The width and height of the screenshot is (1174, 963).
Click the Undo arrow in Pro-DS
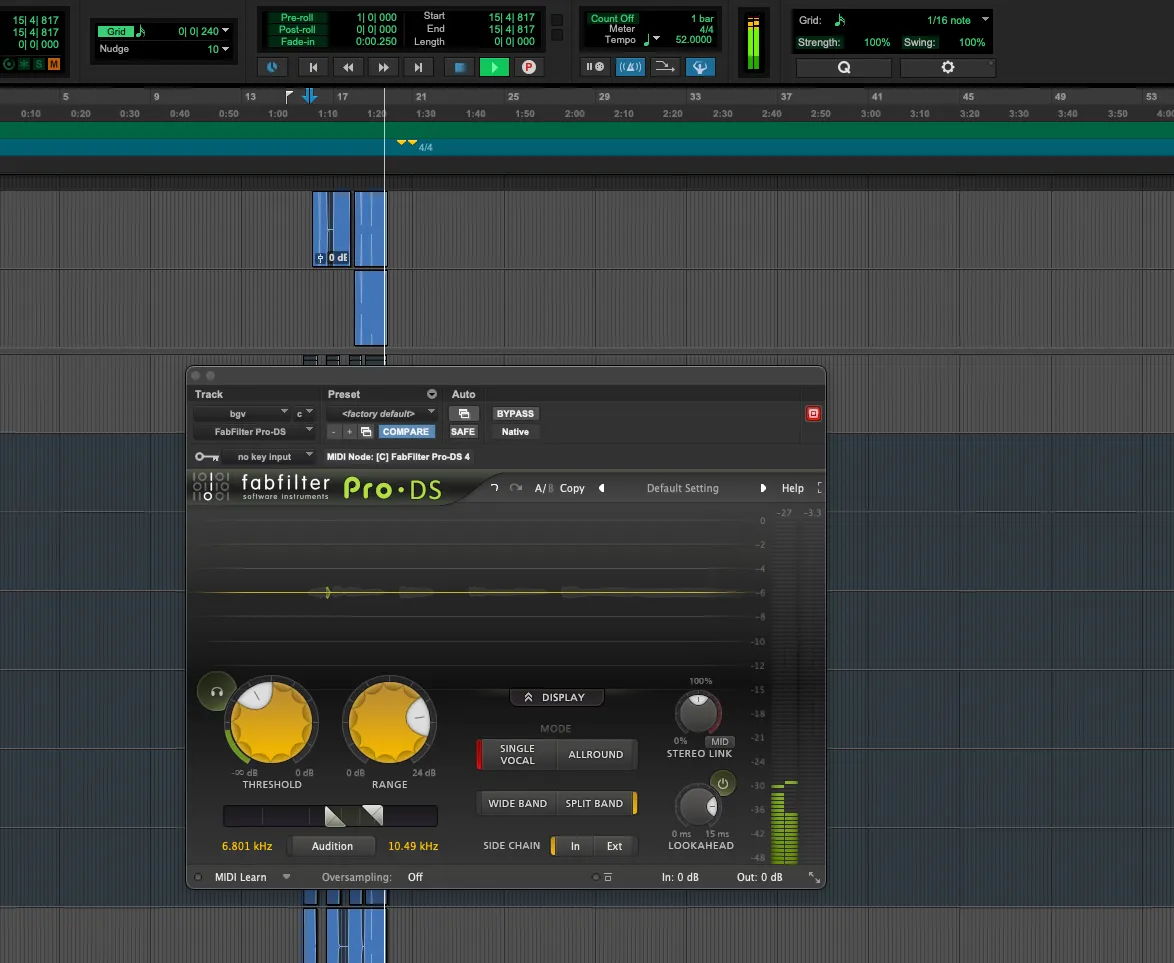click(x=494, y=488)
